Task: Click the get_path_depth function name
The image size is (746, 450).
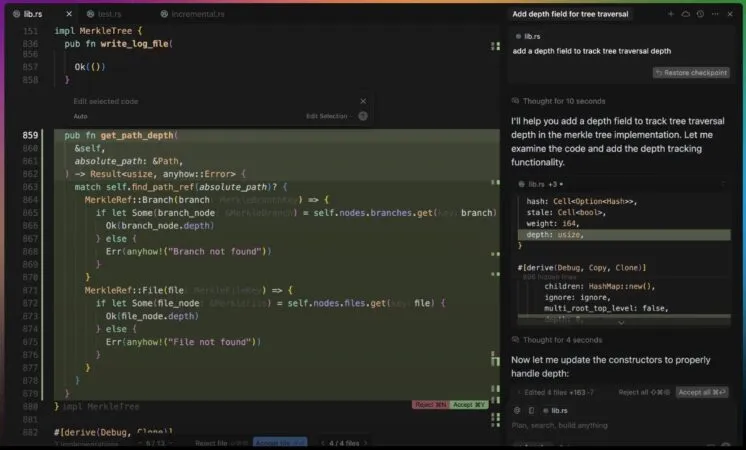Action: coord(137,135)
